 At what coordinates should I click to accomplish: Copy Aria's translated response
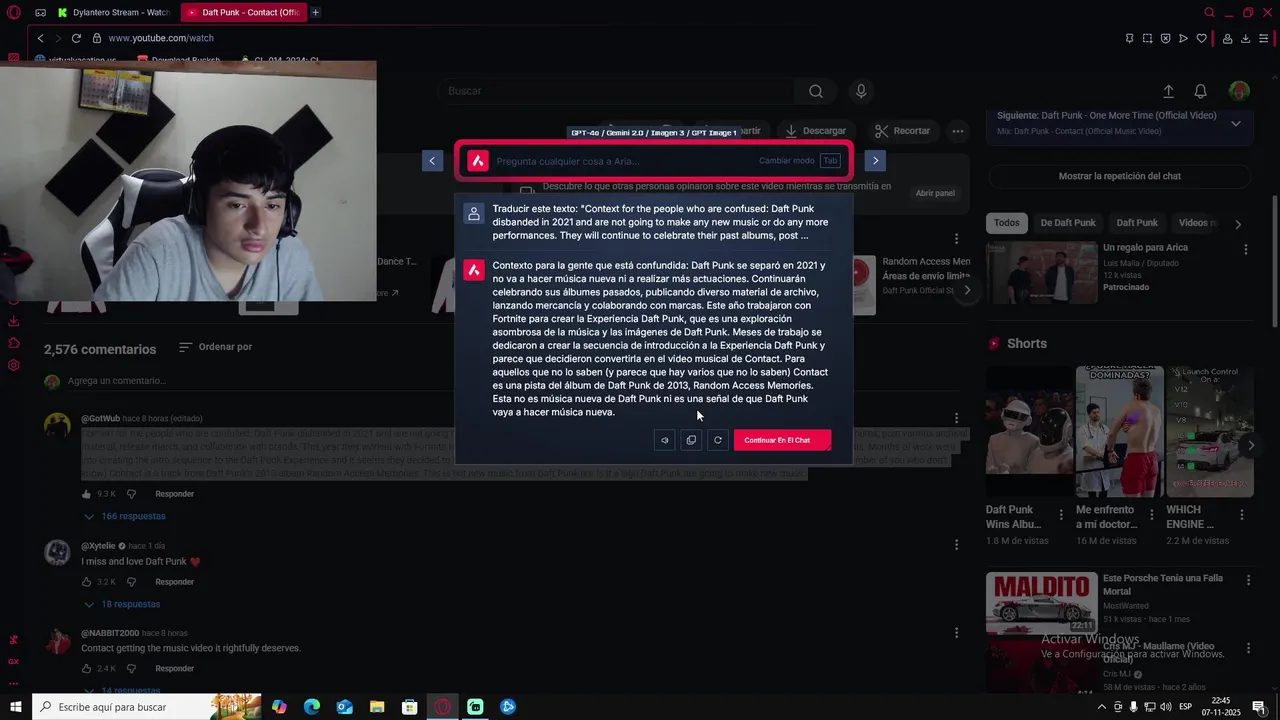coord(691,440)
